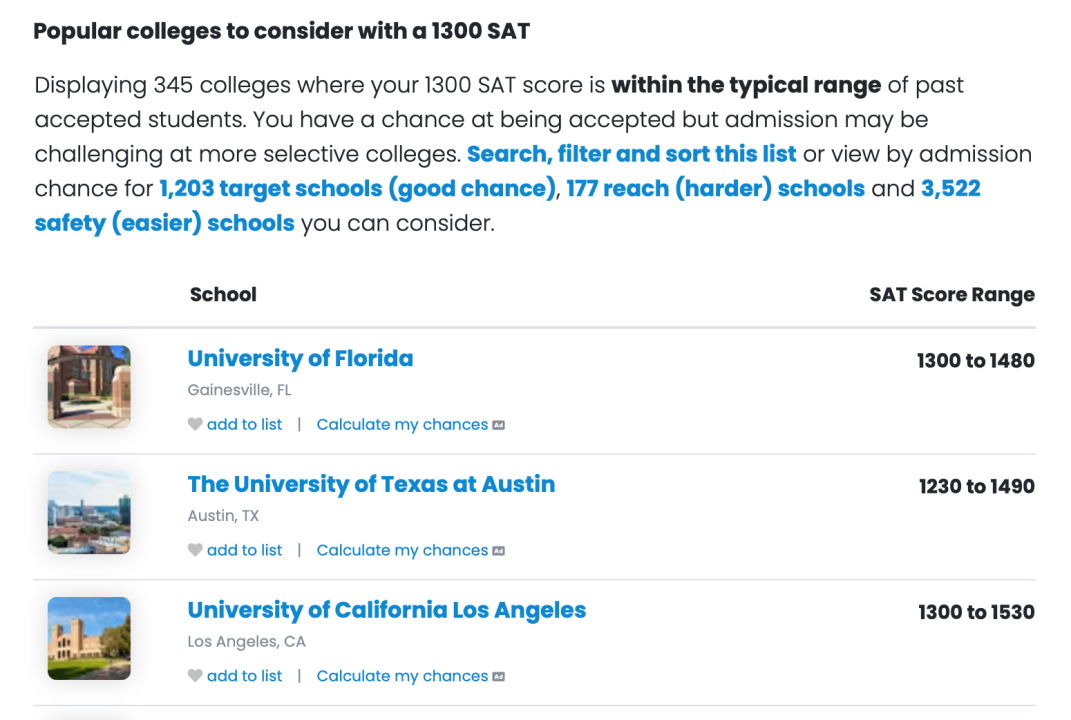
Task: Click heart icon for UT Austin
Action: (195, 550)
